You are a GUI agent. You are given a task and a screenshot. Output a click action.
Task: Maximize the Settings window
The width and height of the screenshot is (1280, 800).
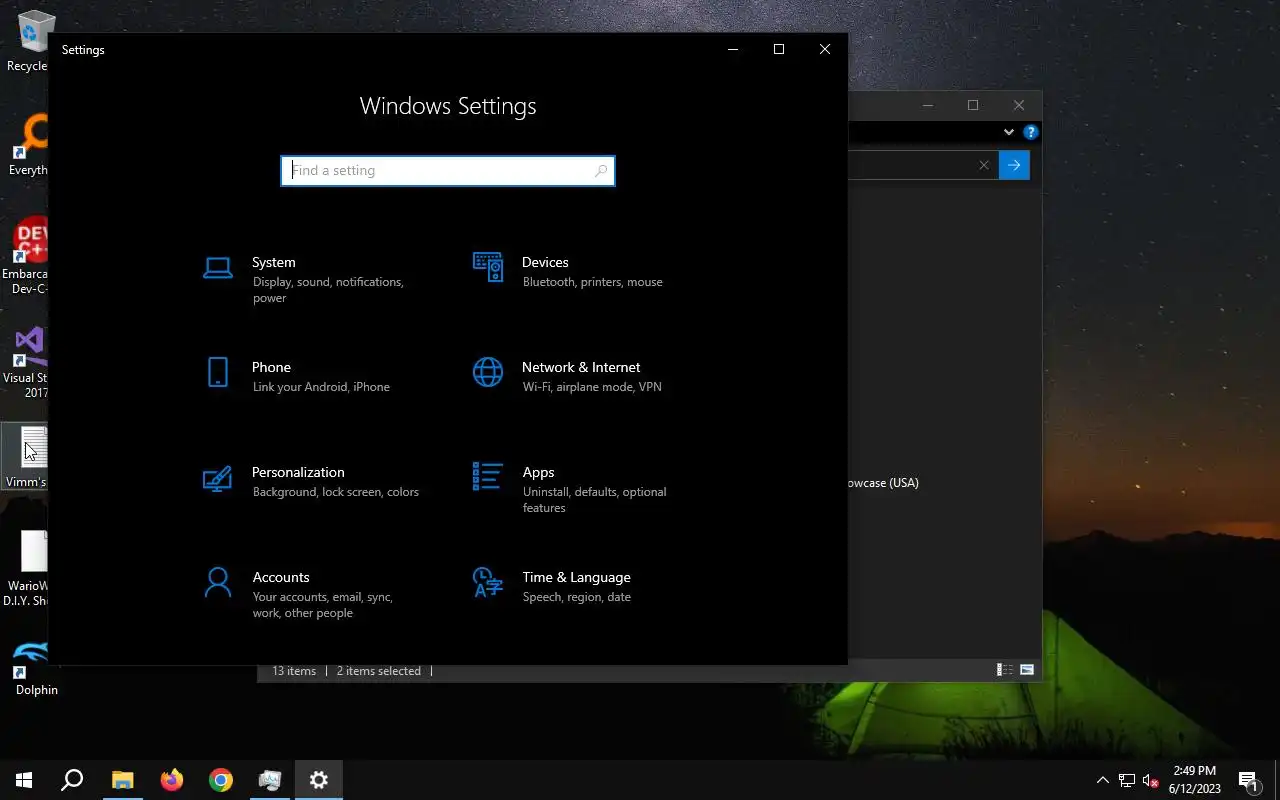click(x=779, y=49)
